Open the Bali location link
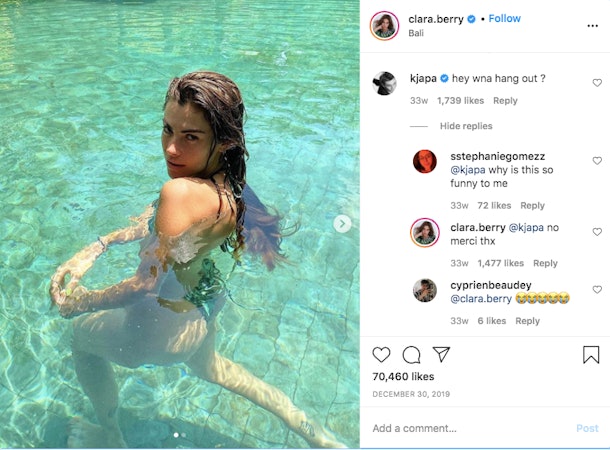Image resolution: width=610 pixels, height=450 pixels. [x=416, y=33]
